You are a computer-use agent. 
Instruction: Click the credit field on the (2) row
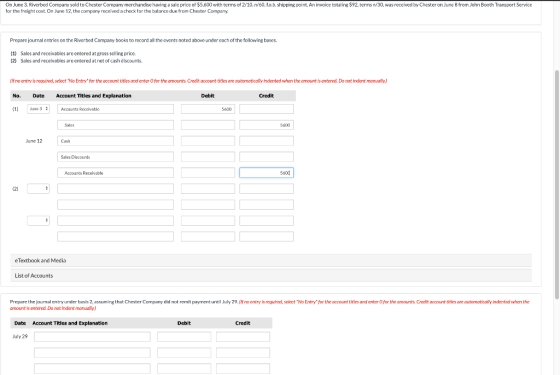click(266, 189)
